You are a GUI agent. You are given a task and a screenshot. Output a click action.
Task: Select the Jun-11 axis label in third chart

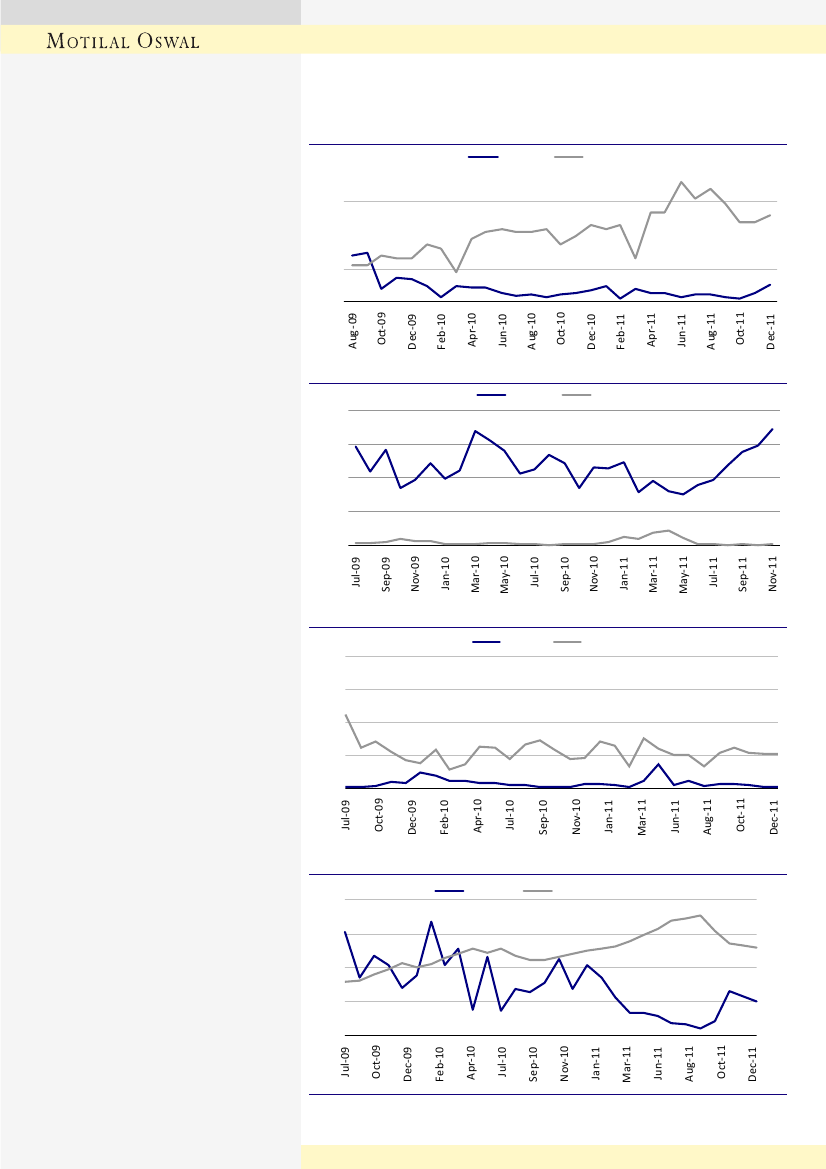point(675,815)
